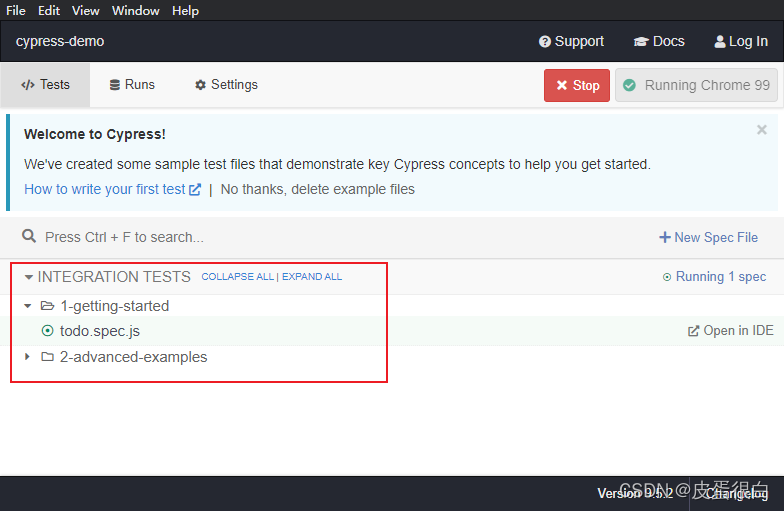Open the Running Chrome 99 browser selector
The width and height of the screenshot is (784, 511).
tap(696, 86)
